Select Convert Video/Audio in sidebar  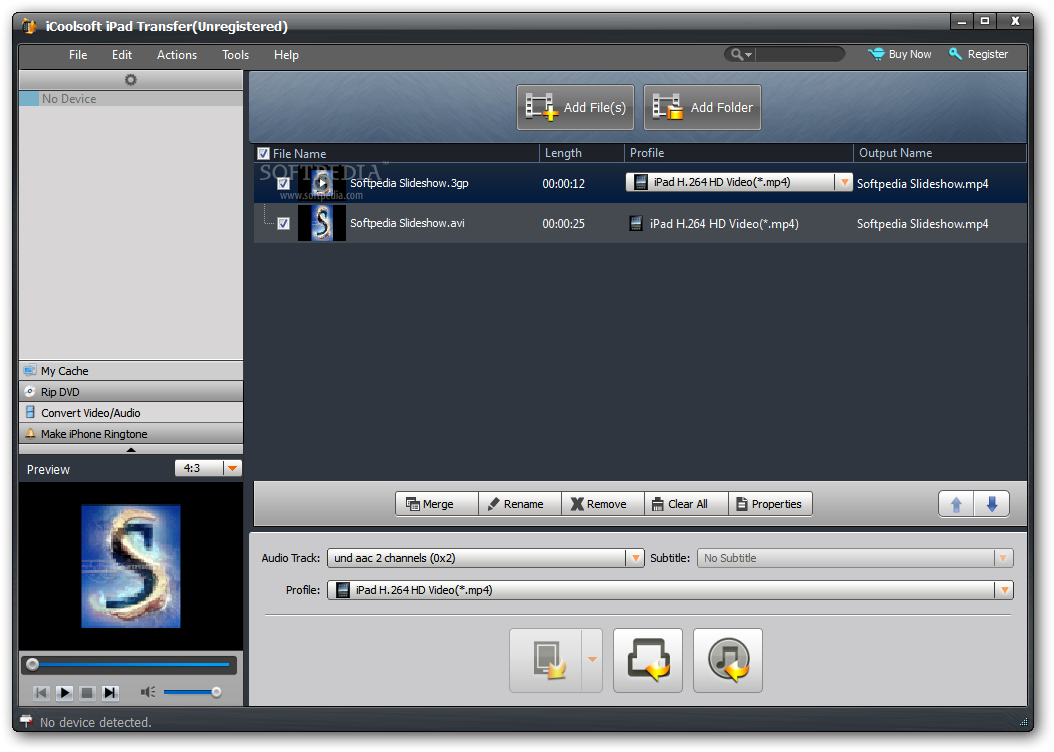[x=131, y=413]
